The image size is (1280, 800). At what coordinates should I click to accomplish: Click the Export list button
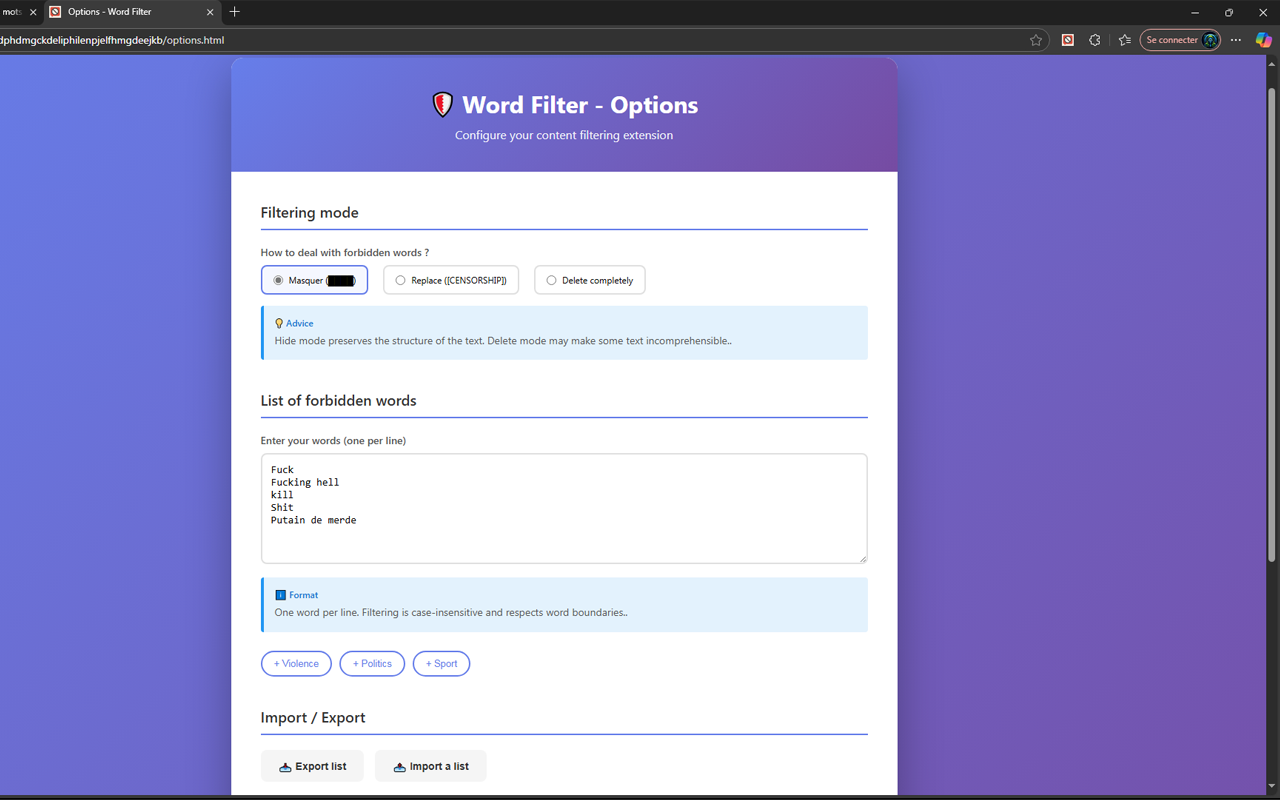click(312, 765)
